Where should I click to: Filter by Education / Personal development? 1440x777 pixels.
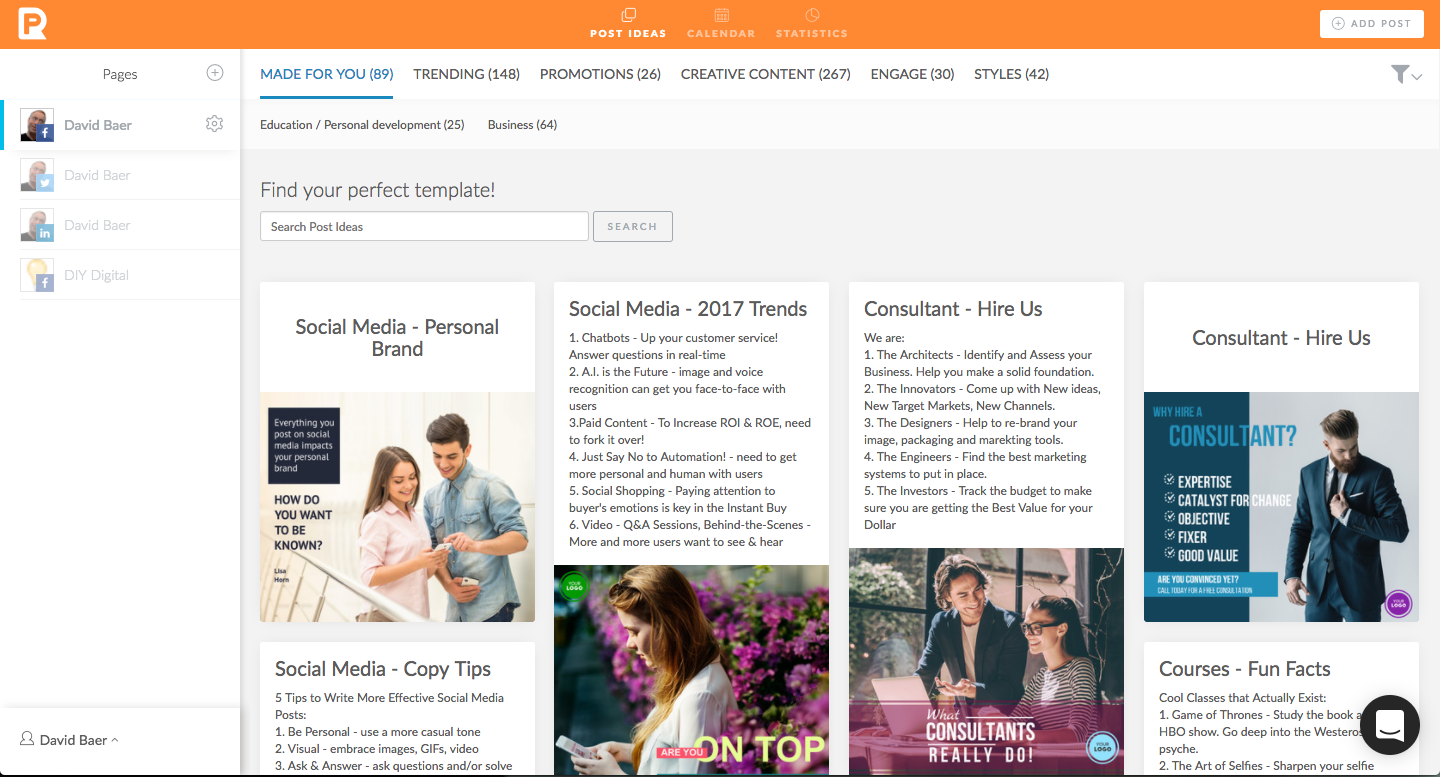(362, 125)
